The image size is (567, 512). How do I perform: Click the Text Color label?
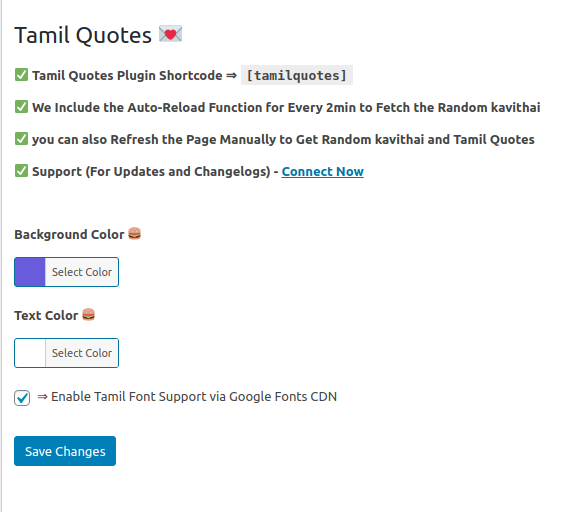46,315
